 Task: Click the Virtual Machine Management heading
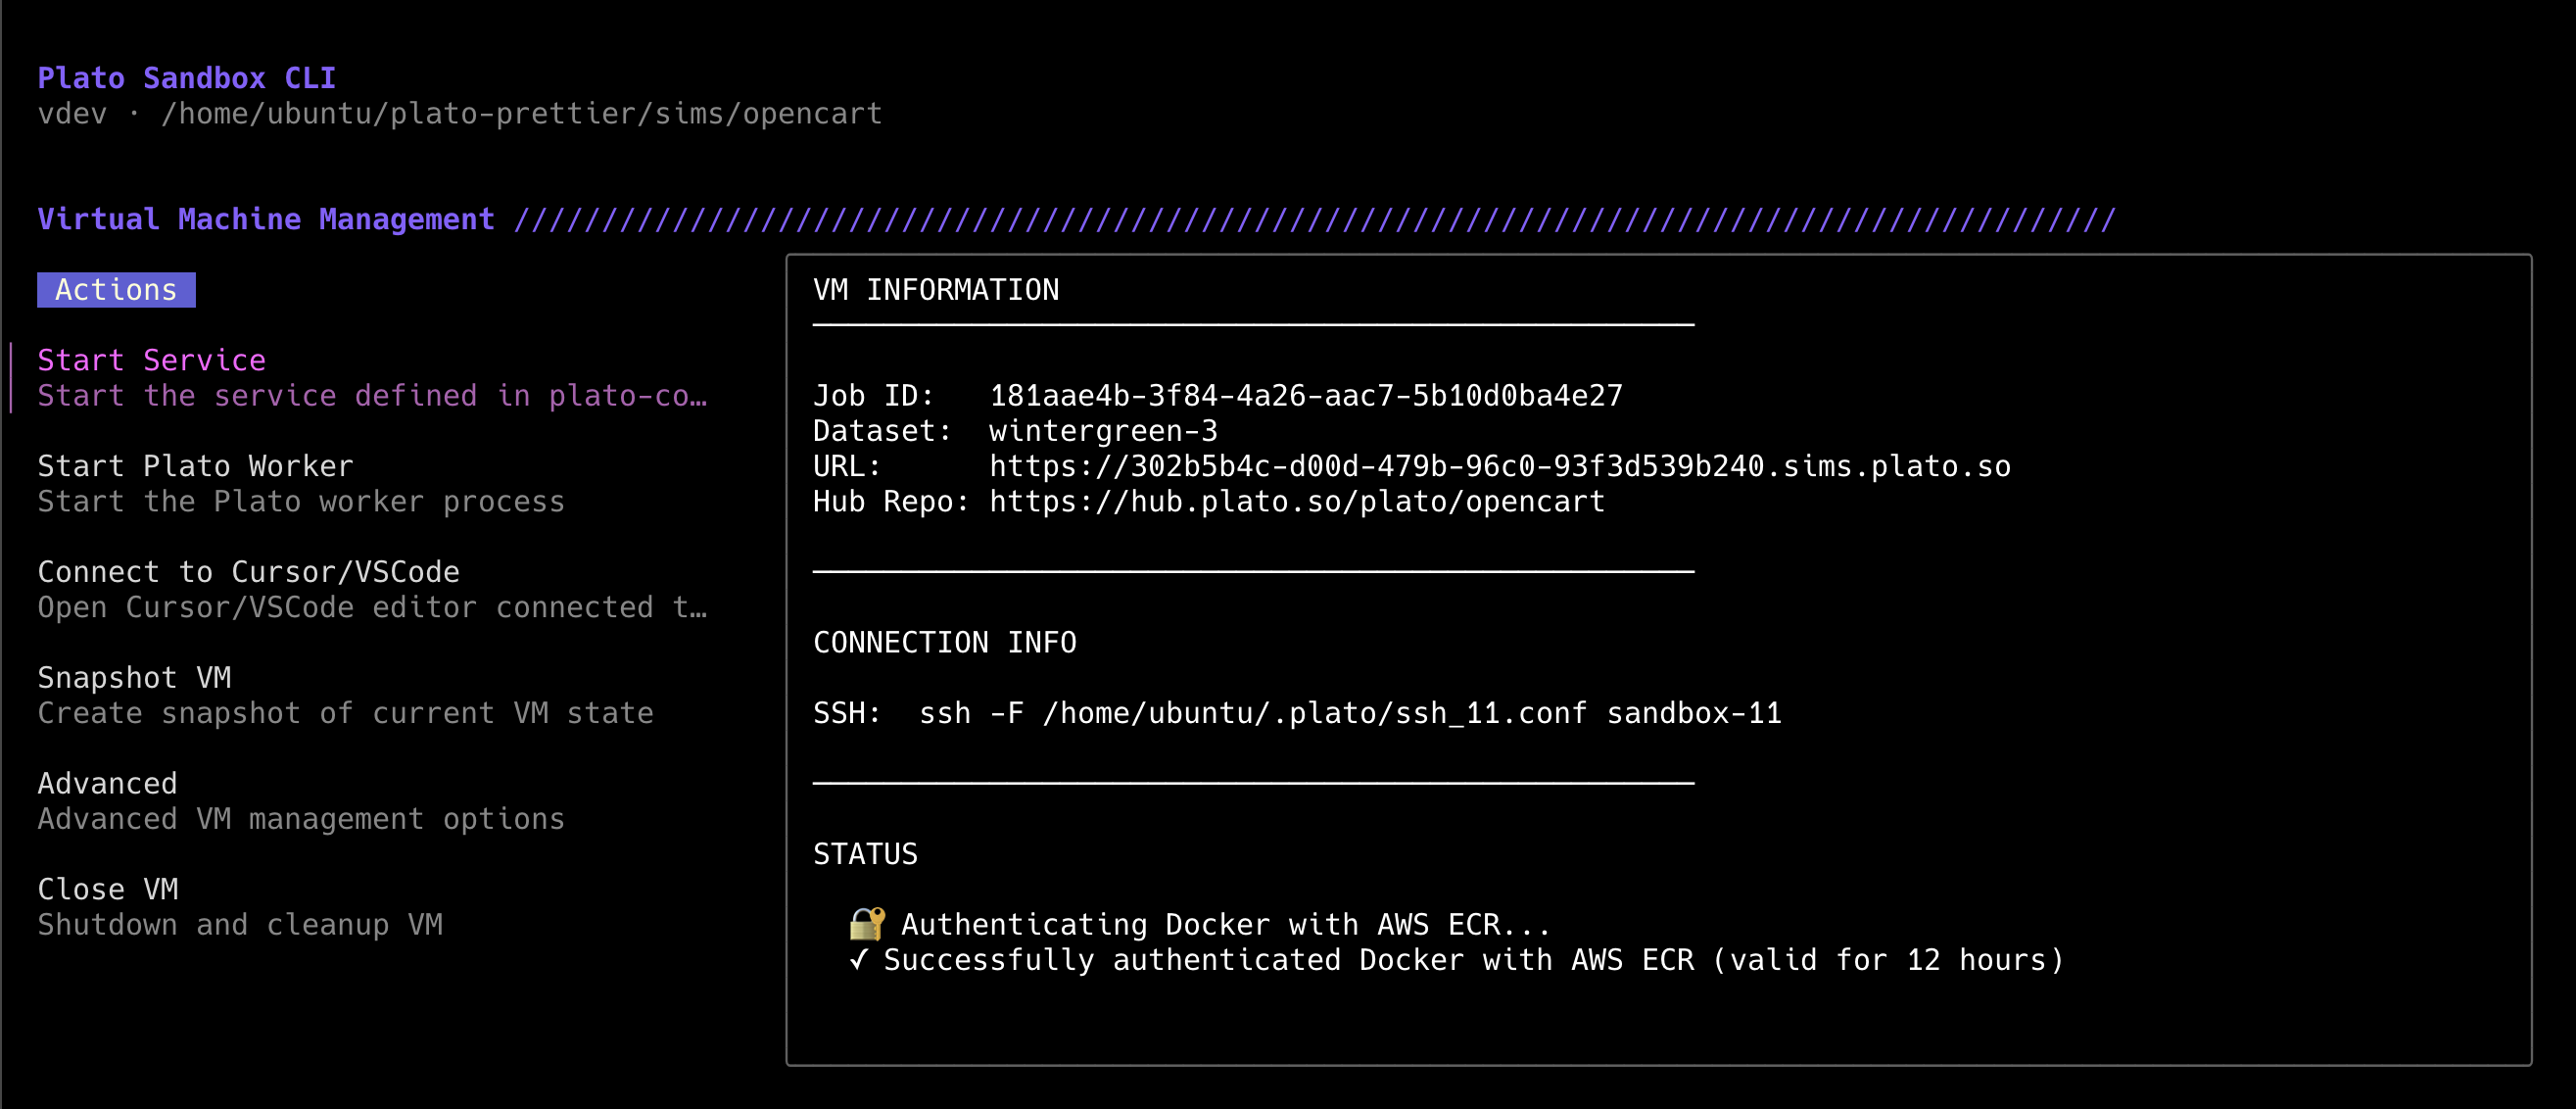[265, 219]
